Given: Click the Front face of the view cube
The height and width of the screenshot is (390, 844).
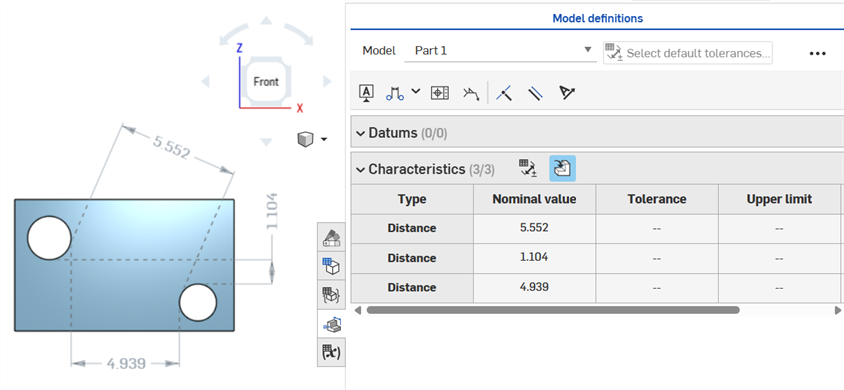Looking at the screenshot, I should (266, 82).
